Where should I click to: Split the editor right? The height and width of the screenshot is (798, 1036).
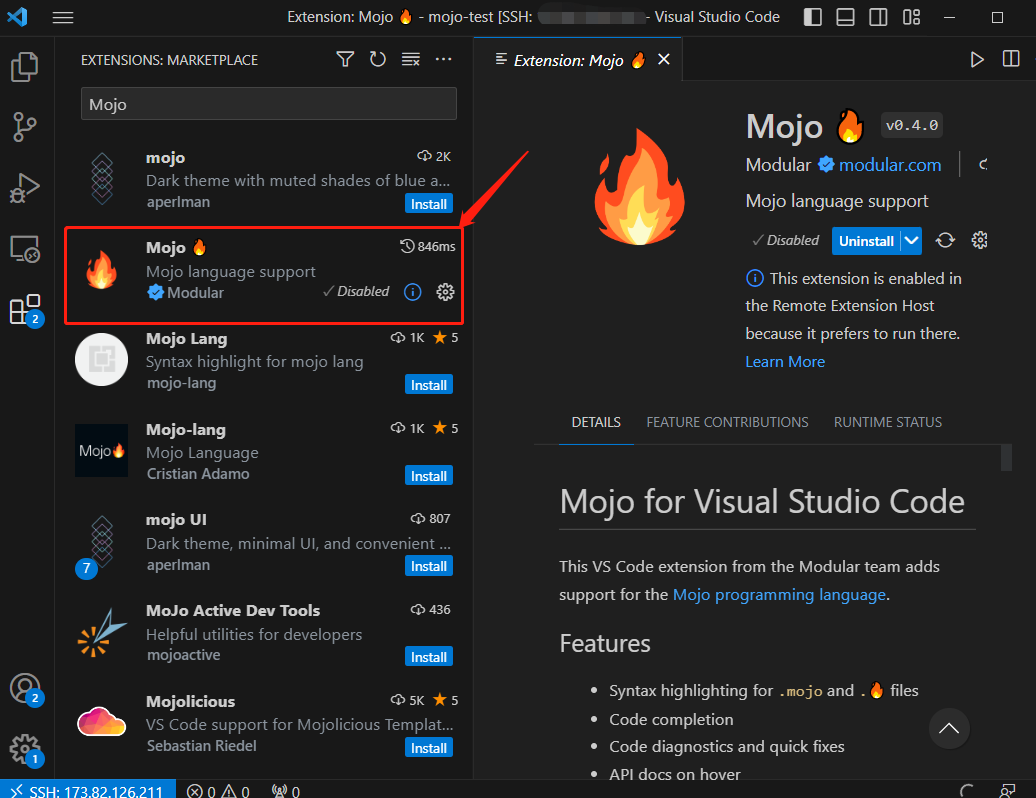click(1011, 59)
